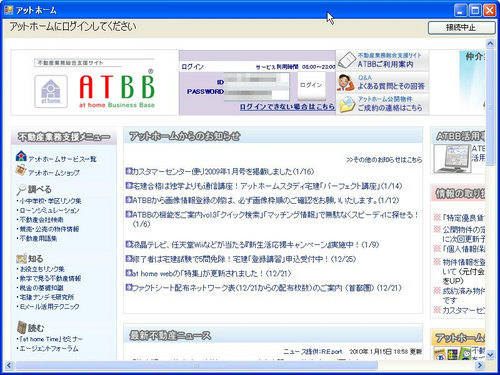The image size is (500, 375).
Task: Click bullet icon beside 宅建合格 notice
Action: tap(129, 185)
